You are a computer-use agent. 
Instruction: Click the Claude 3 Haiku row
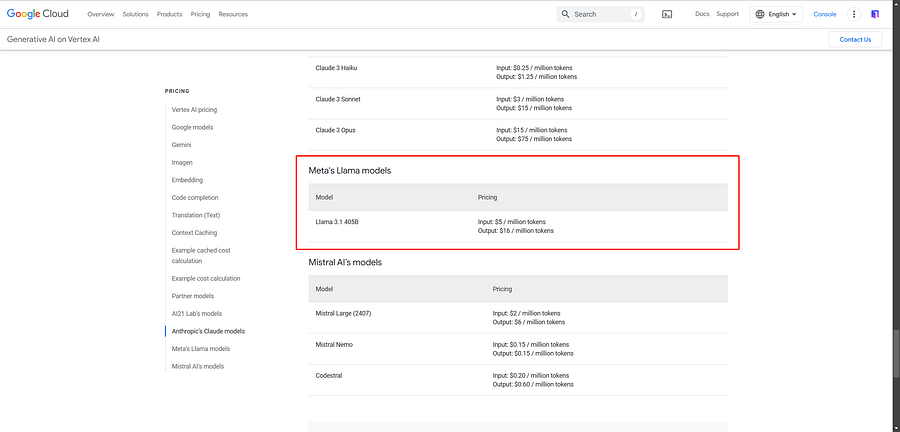(518, 72)
